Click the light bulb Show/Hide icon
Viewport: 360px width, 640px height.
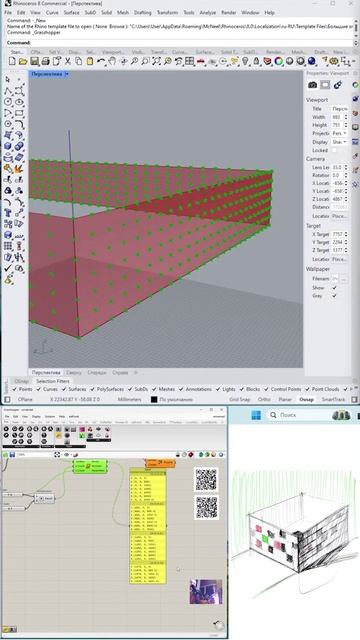(245, 61)
